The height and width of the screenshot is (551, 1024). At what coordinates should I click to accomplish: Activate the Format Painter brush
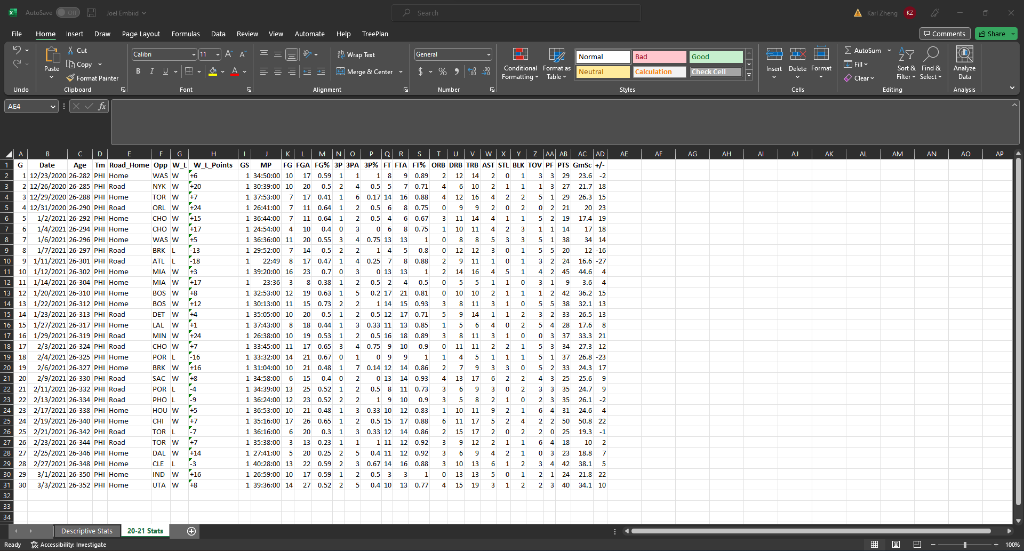click(x=71, y=78)
